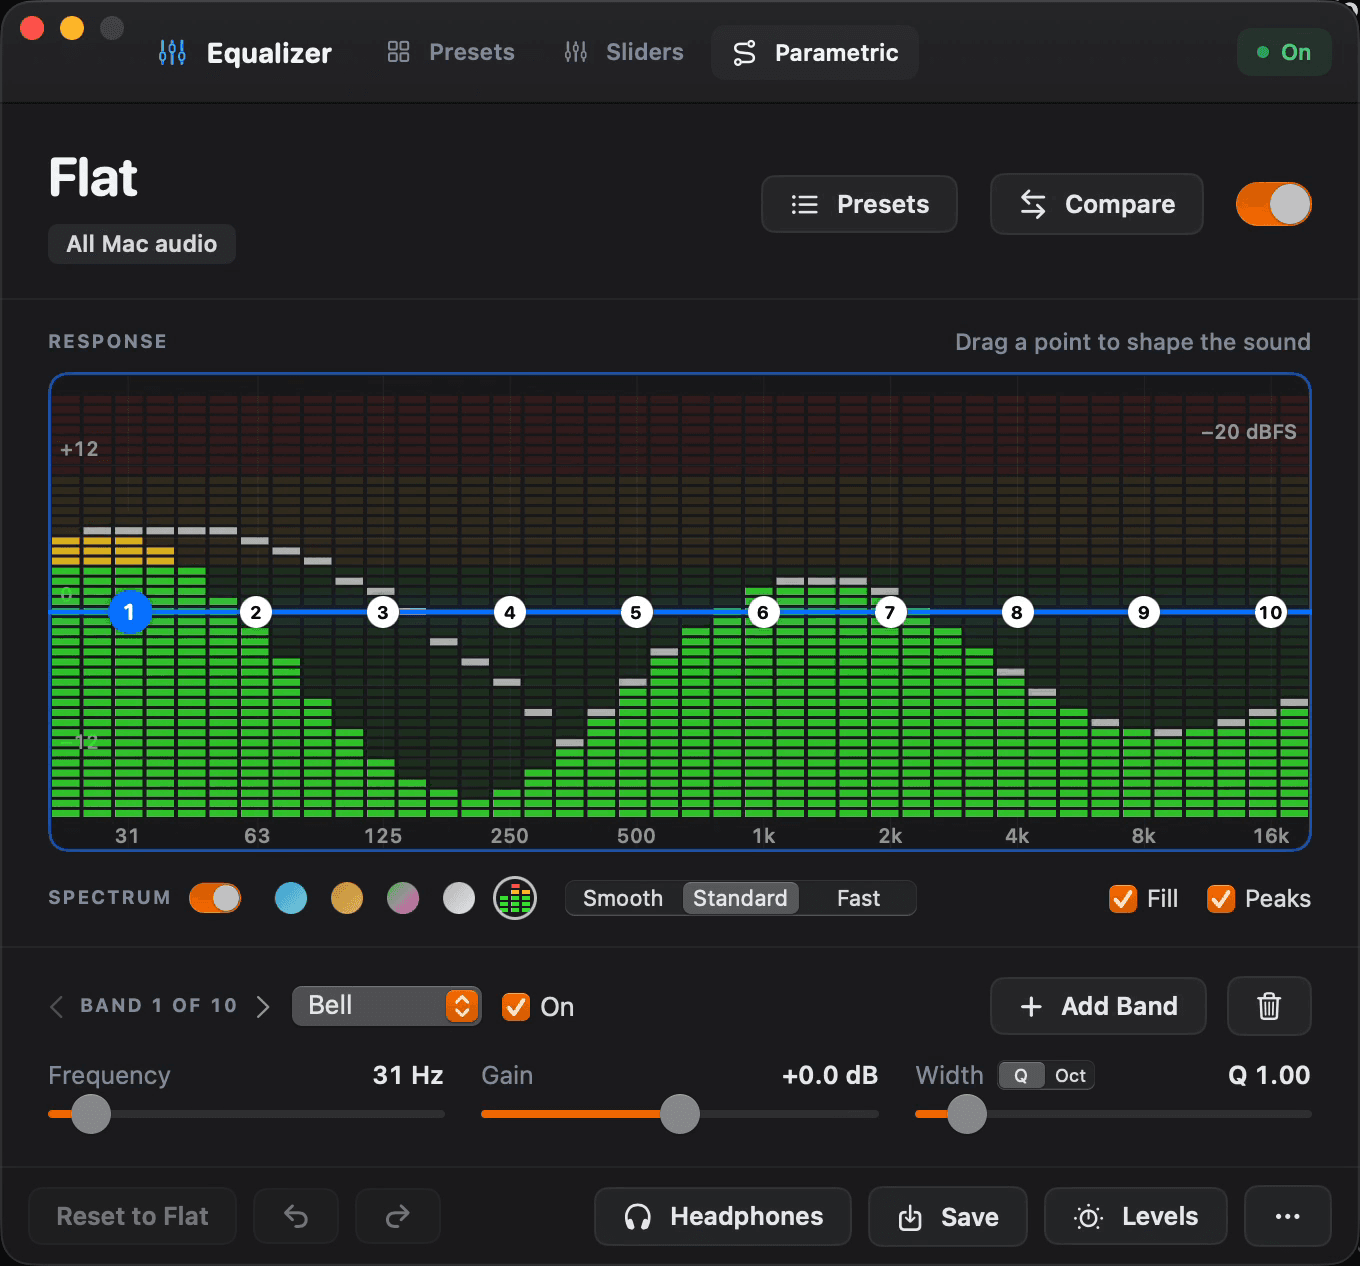Undo the last change
Viewport: 1360px width, 1266px height.
[x=296, y=1216]
